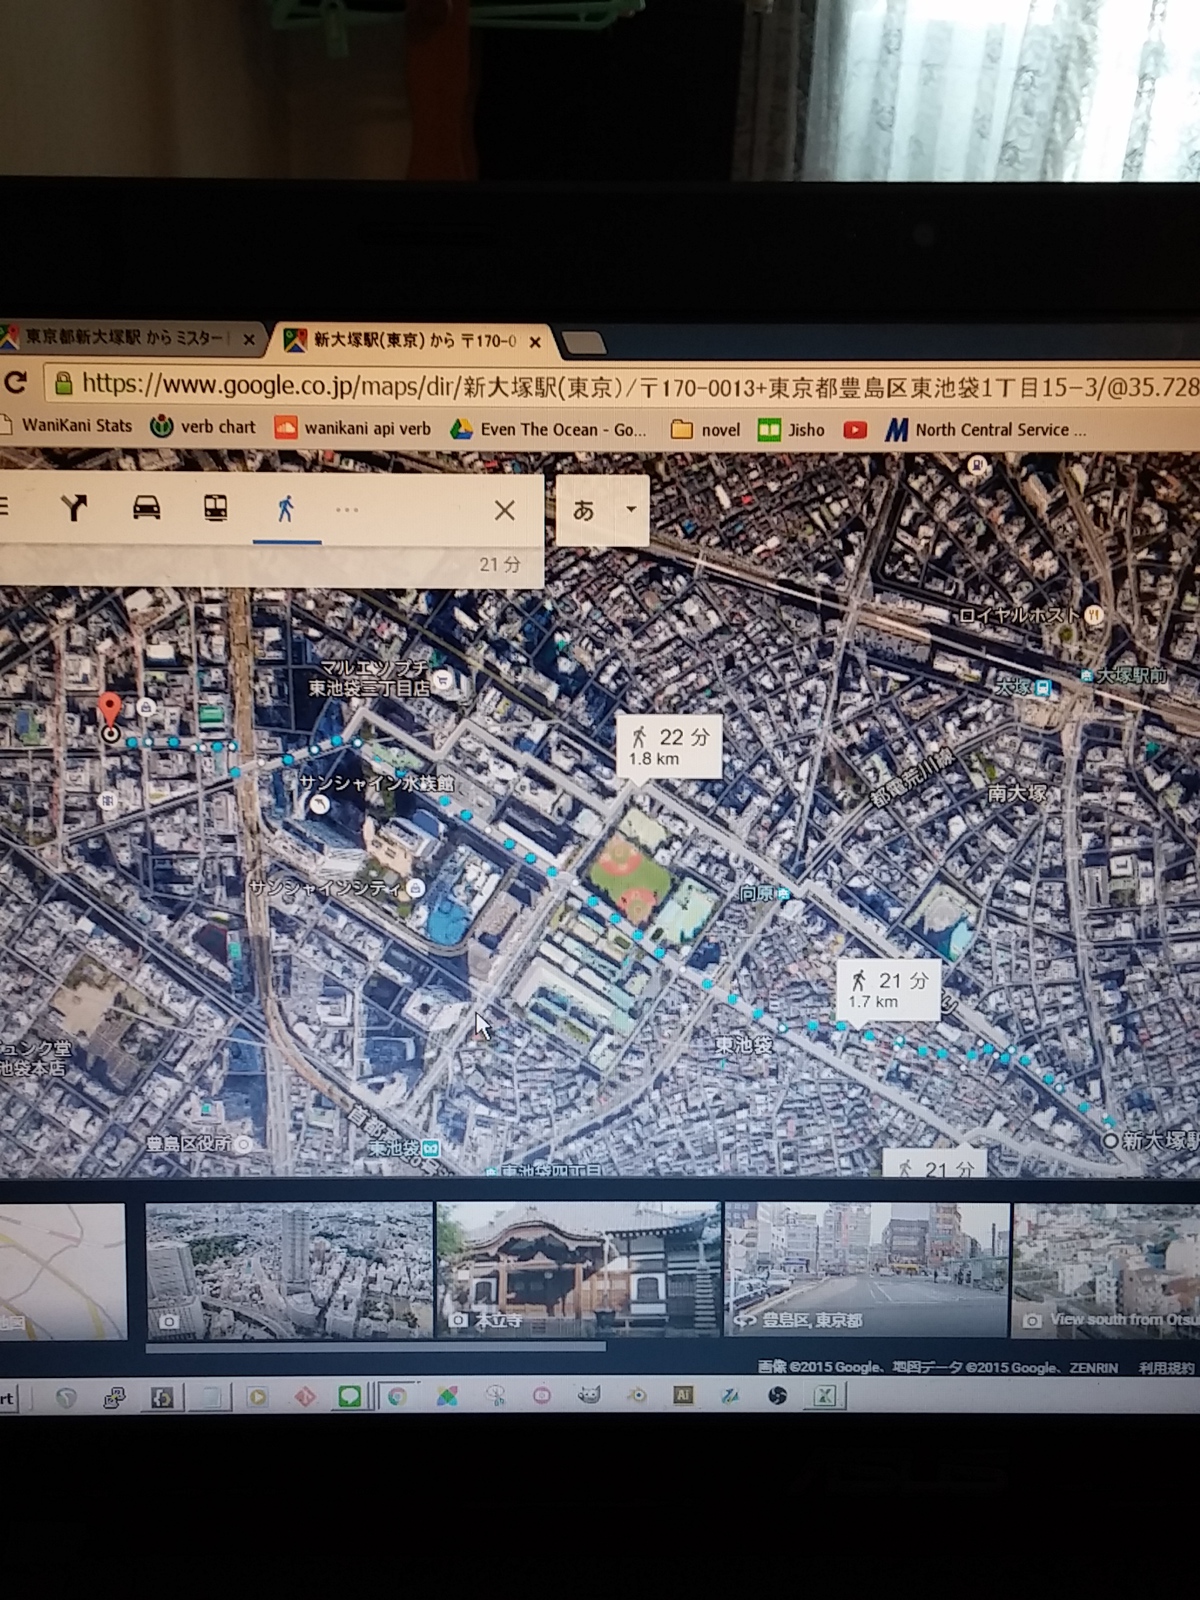Click the マルエツ プチ 東池袋三丁目店 label

click(x=371, y=678)
